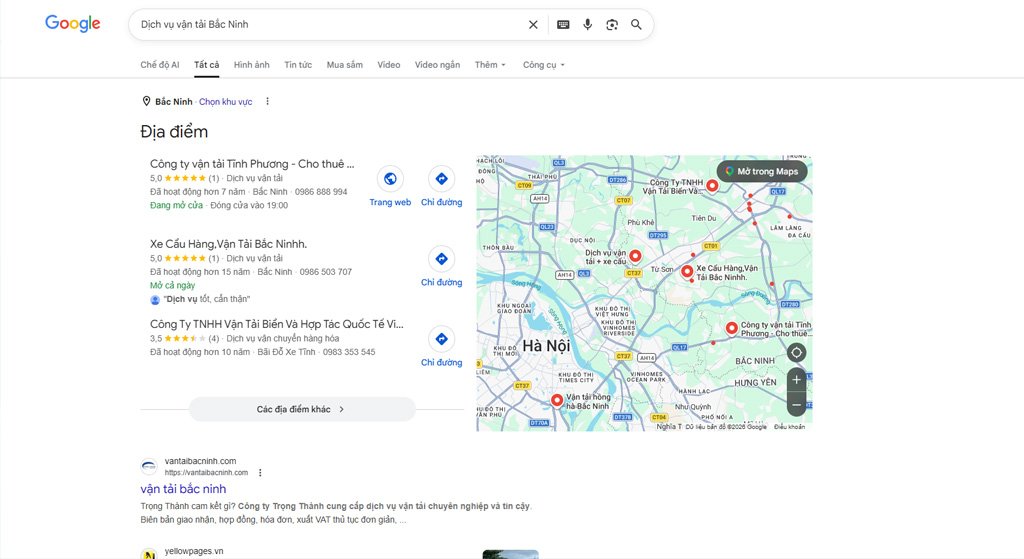Click yellowpages.vn site name
This screenshot has width=1024, height=559.
(194, 551)
